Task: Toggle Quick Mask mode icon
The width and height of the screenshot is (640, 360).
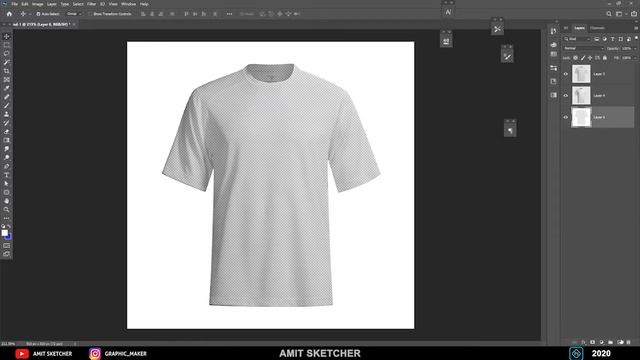Action: click(x=7, y=246)
